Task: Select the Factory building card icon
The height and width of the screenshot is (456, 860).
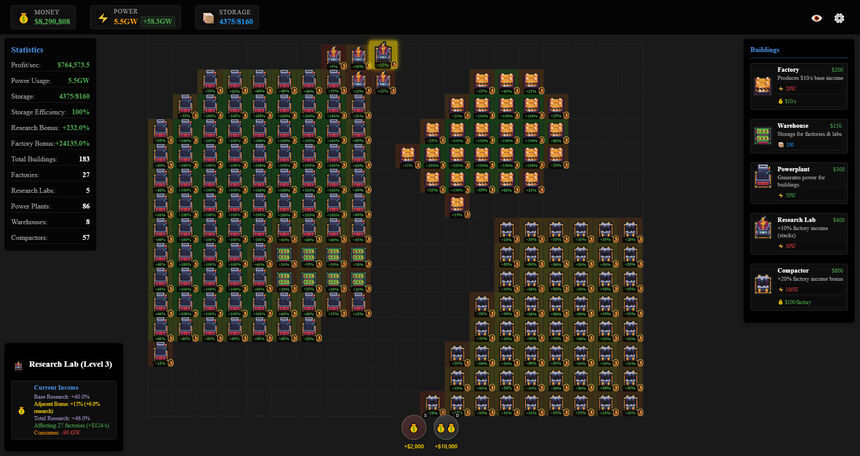Action: [x=762, y=86]
